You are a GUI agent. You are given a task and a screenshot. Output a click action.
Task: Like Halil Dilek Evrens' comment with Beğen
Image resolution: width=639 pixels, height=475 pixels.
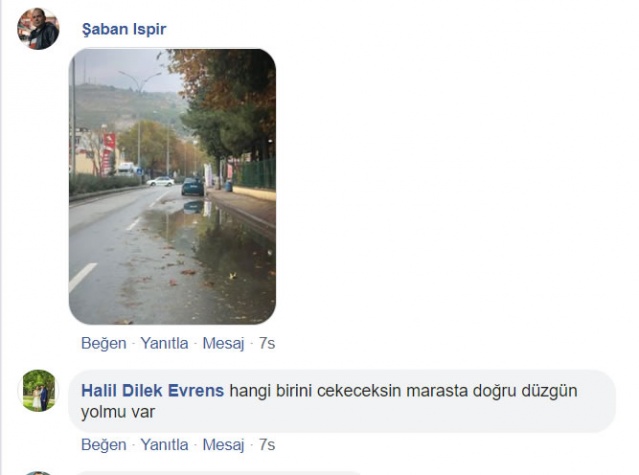(x=104, y=444)
